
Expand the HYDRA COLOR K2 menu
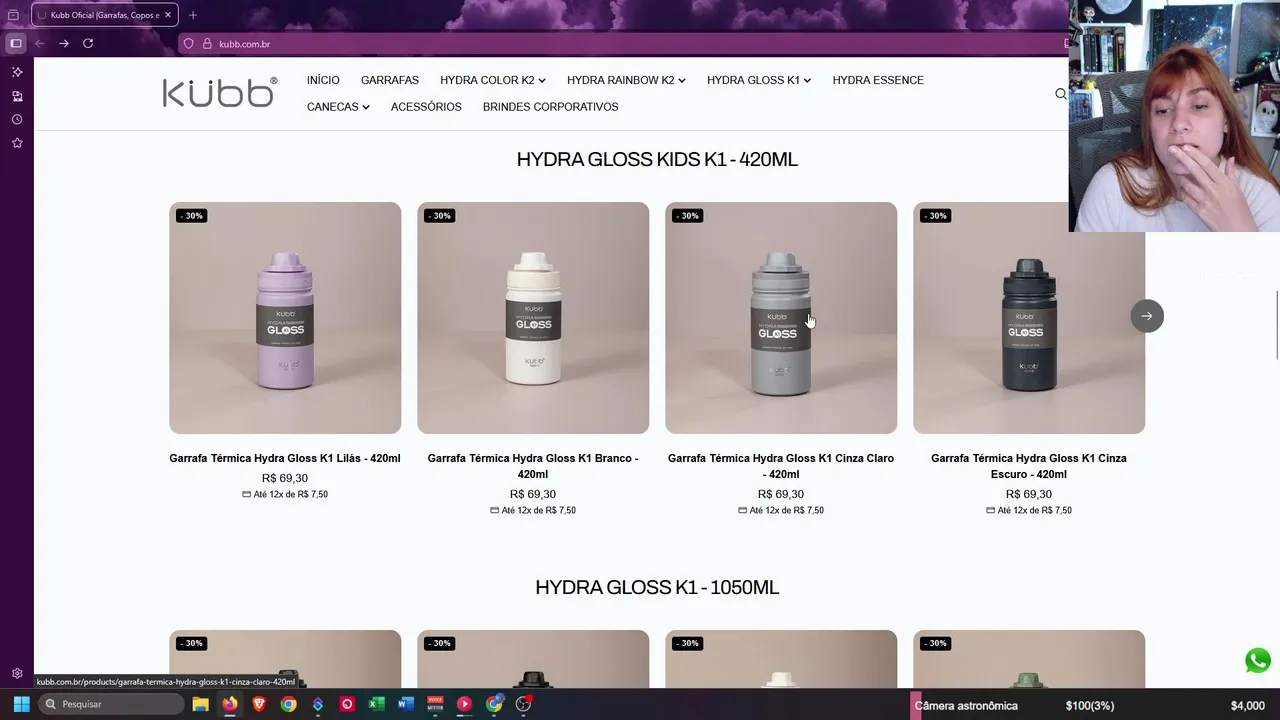492,80
